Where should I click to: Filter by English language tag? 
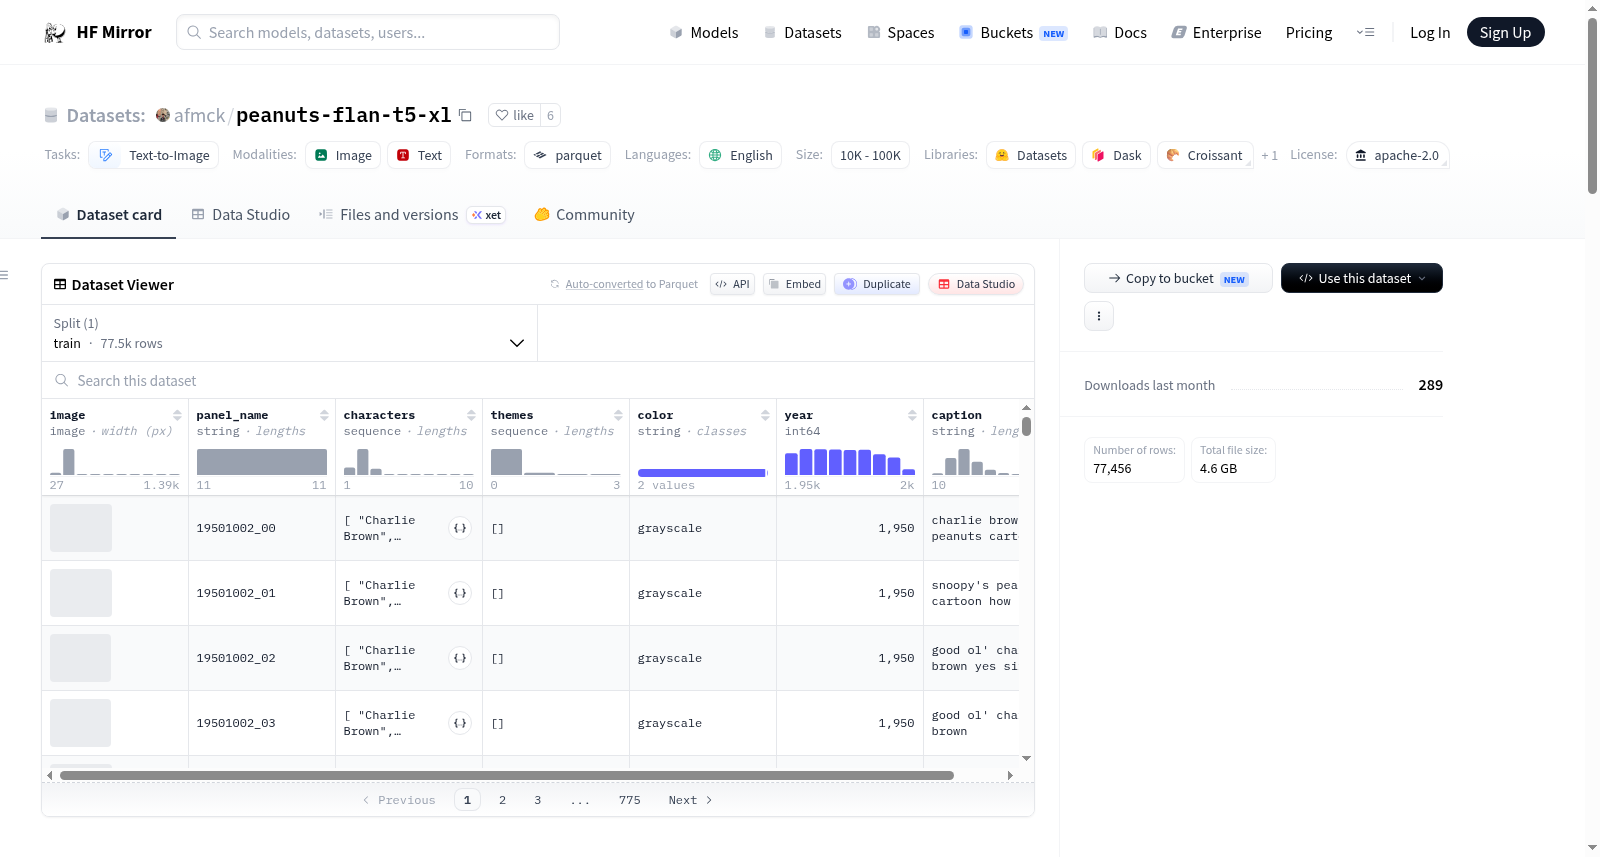click(x=741, y=155)
